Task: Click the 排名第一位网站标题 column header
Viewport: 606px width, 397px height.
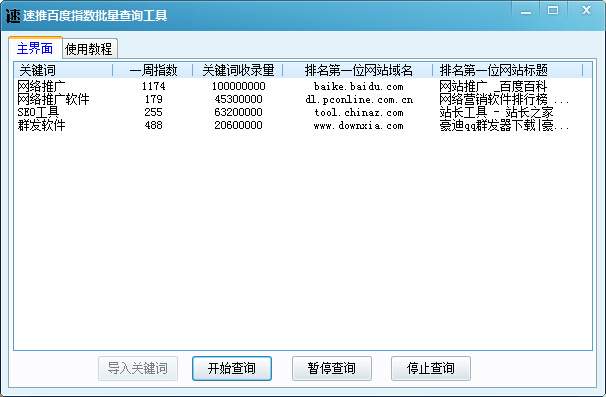Action: tap(508, 70)
